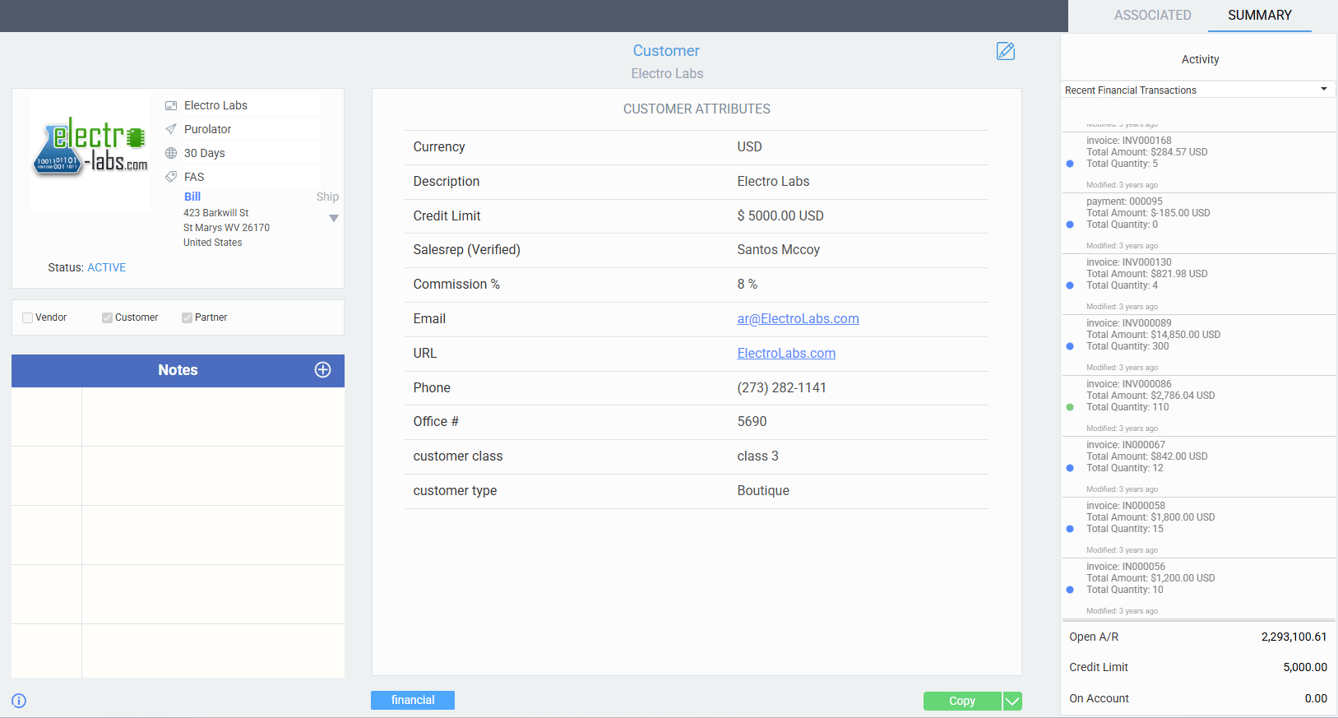Open the Recent Financial Transactions dropdown
Viewport: 1338px width, 718px height.
click(x=1197, y=90)
